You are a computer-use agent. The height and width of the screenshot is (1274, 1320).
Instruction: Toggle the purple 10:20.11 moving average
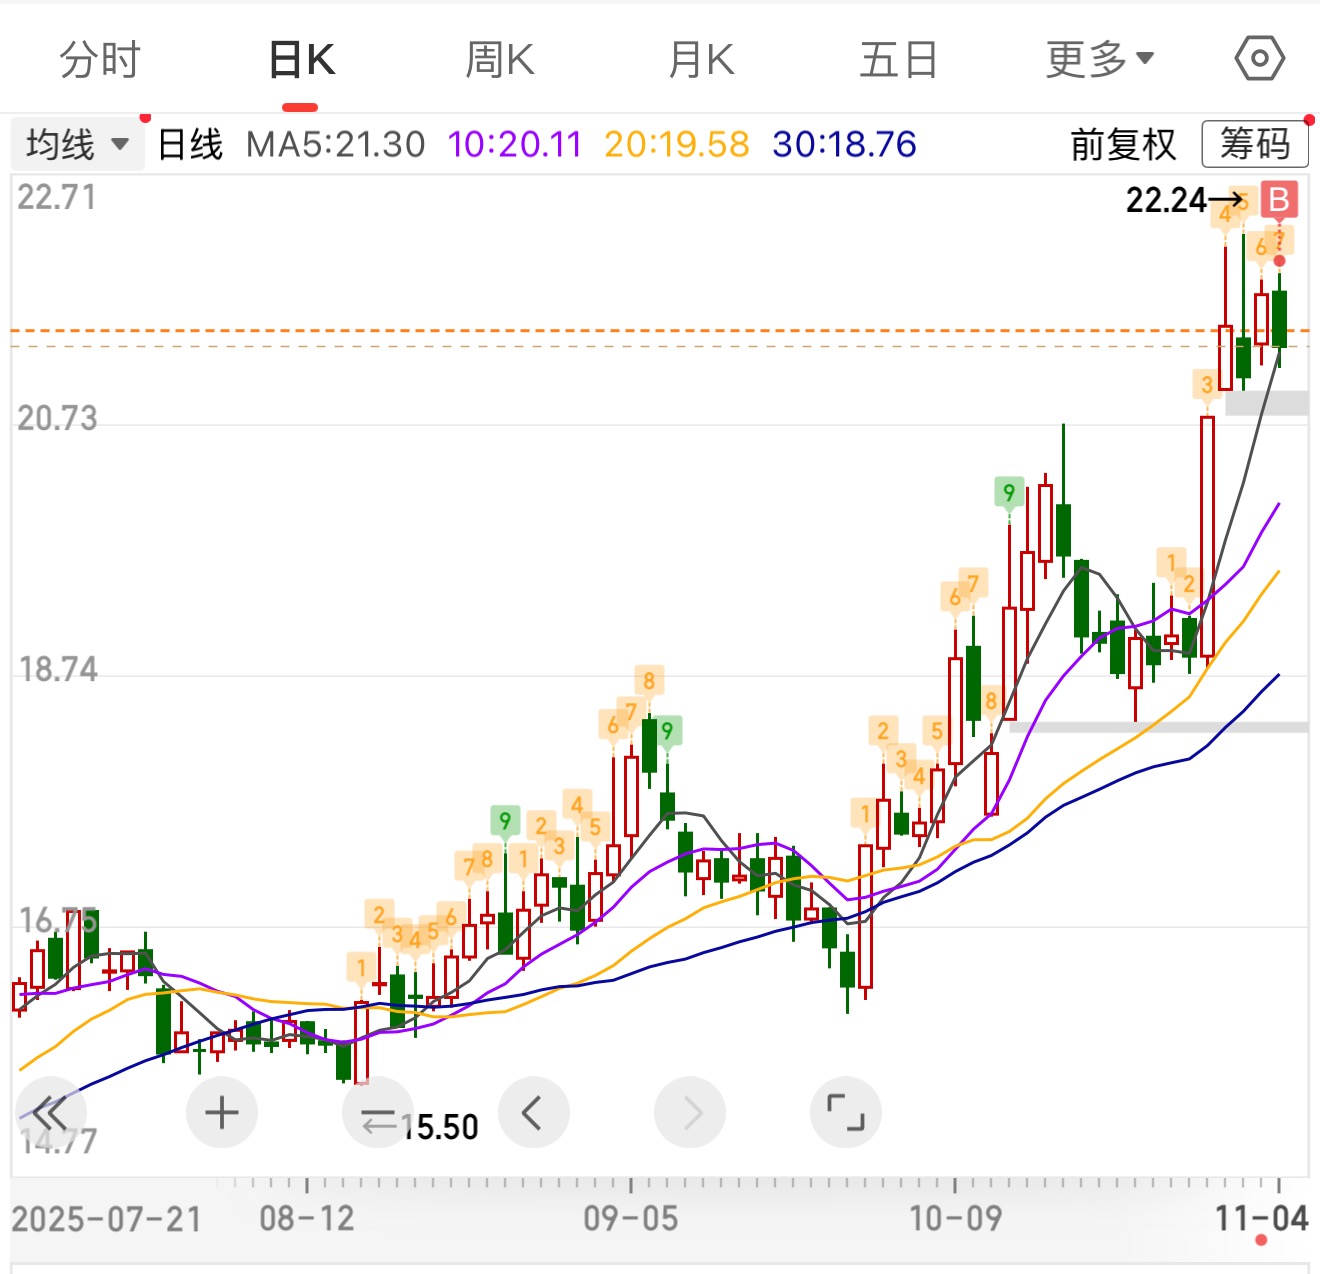tap(514, 145)
